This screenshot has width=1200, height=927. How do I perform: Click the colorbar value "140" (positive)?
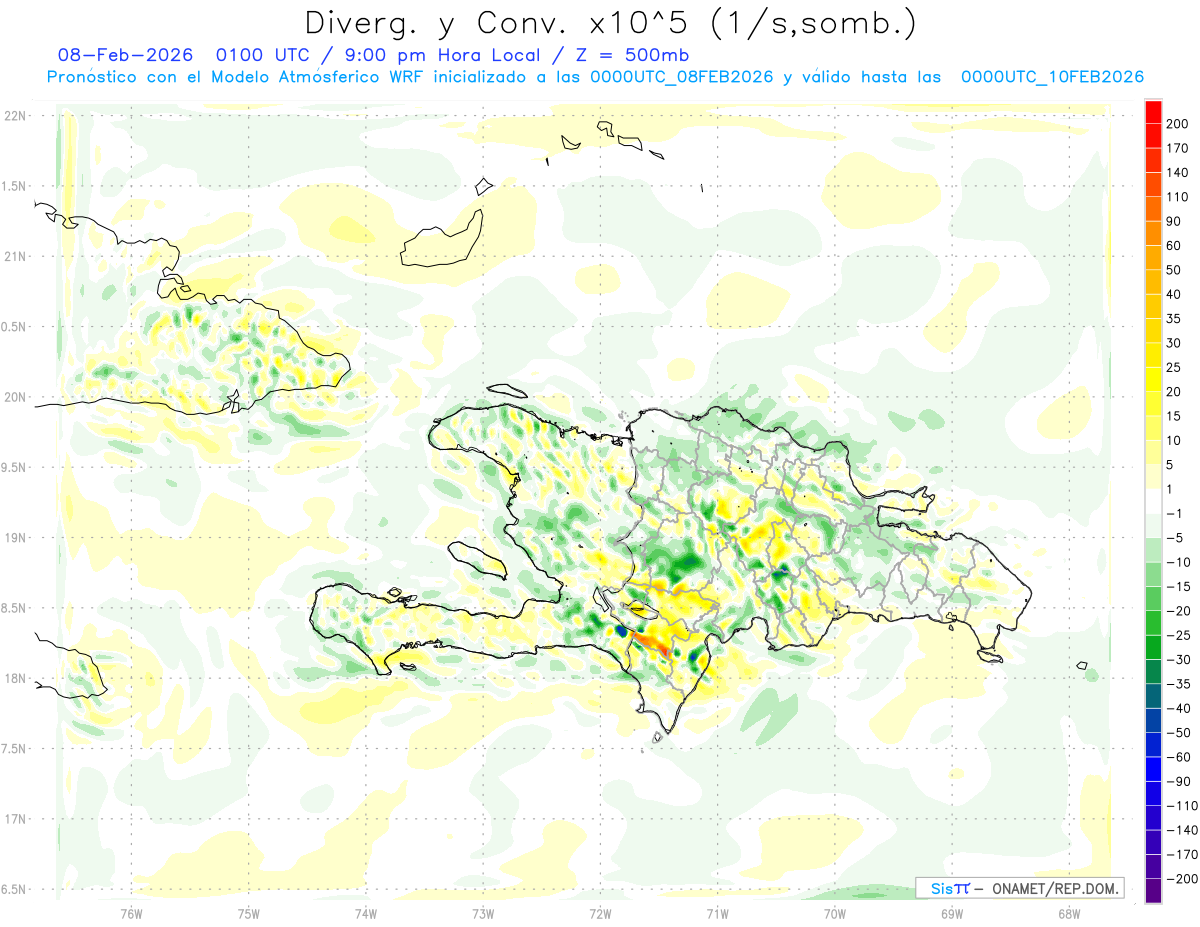pyautogui.click(x=1177, y=173)
